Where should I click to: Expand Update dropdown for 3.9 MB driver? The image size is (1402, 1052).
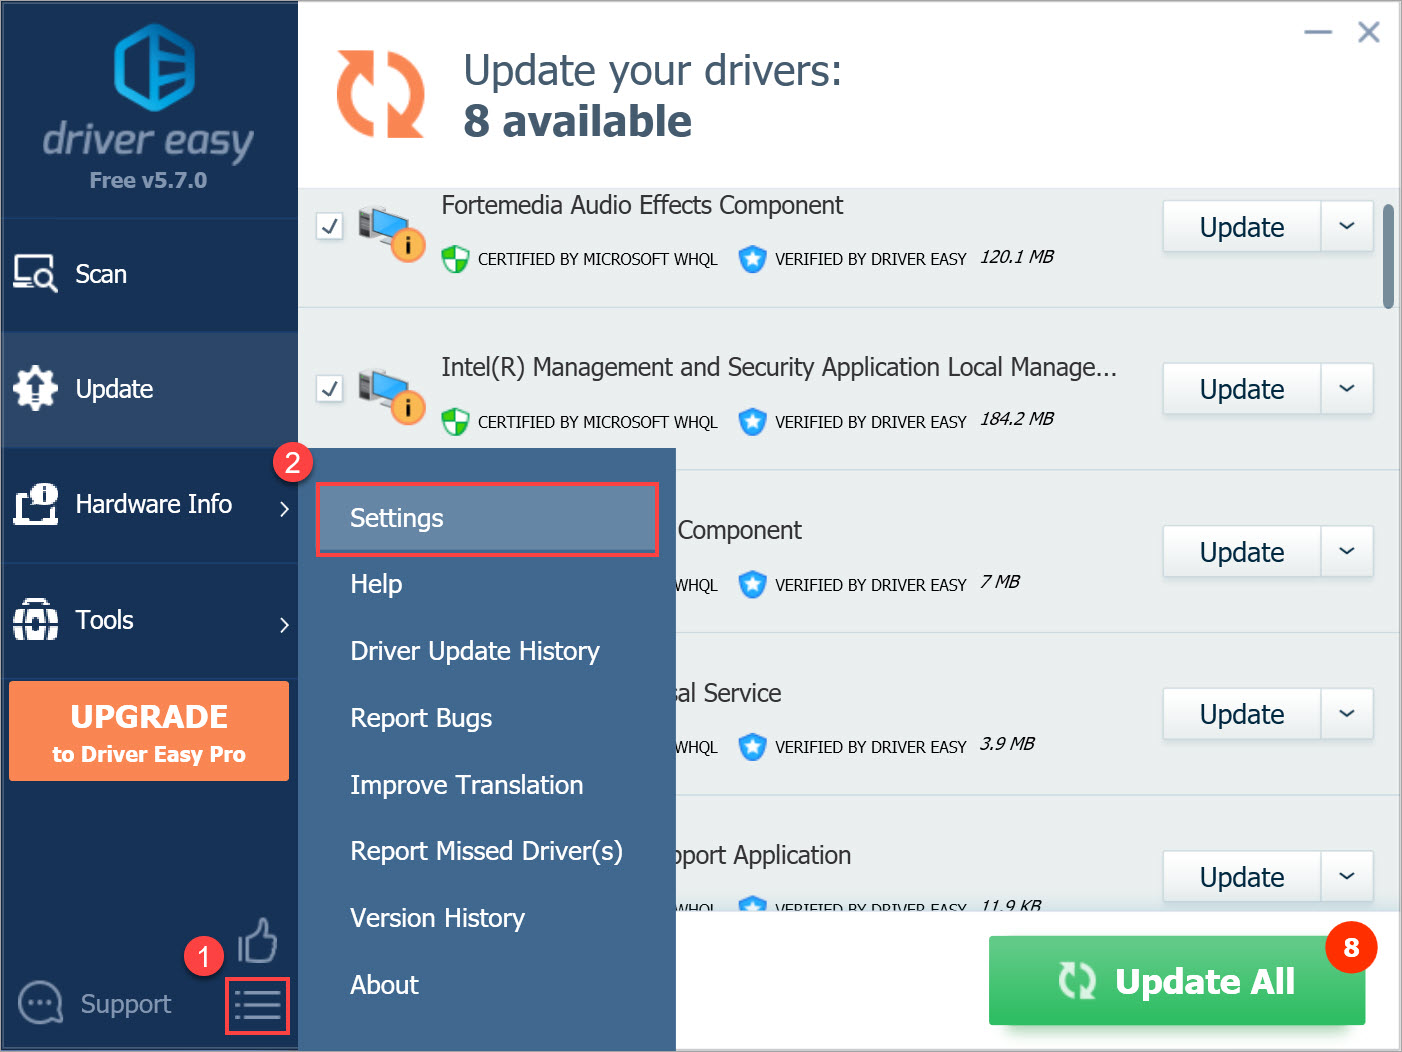pyautogui.click(x=1347, y=713)
